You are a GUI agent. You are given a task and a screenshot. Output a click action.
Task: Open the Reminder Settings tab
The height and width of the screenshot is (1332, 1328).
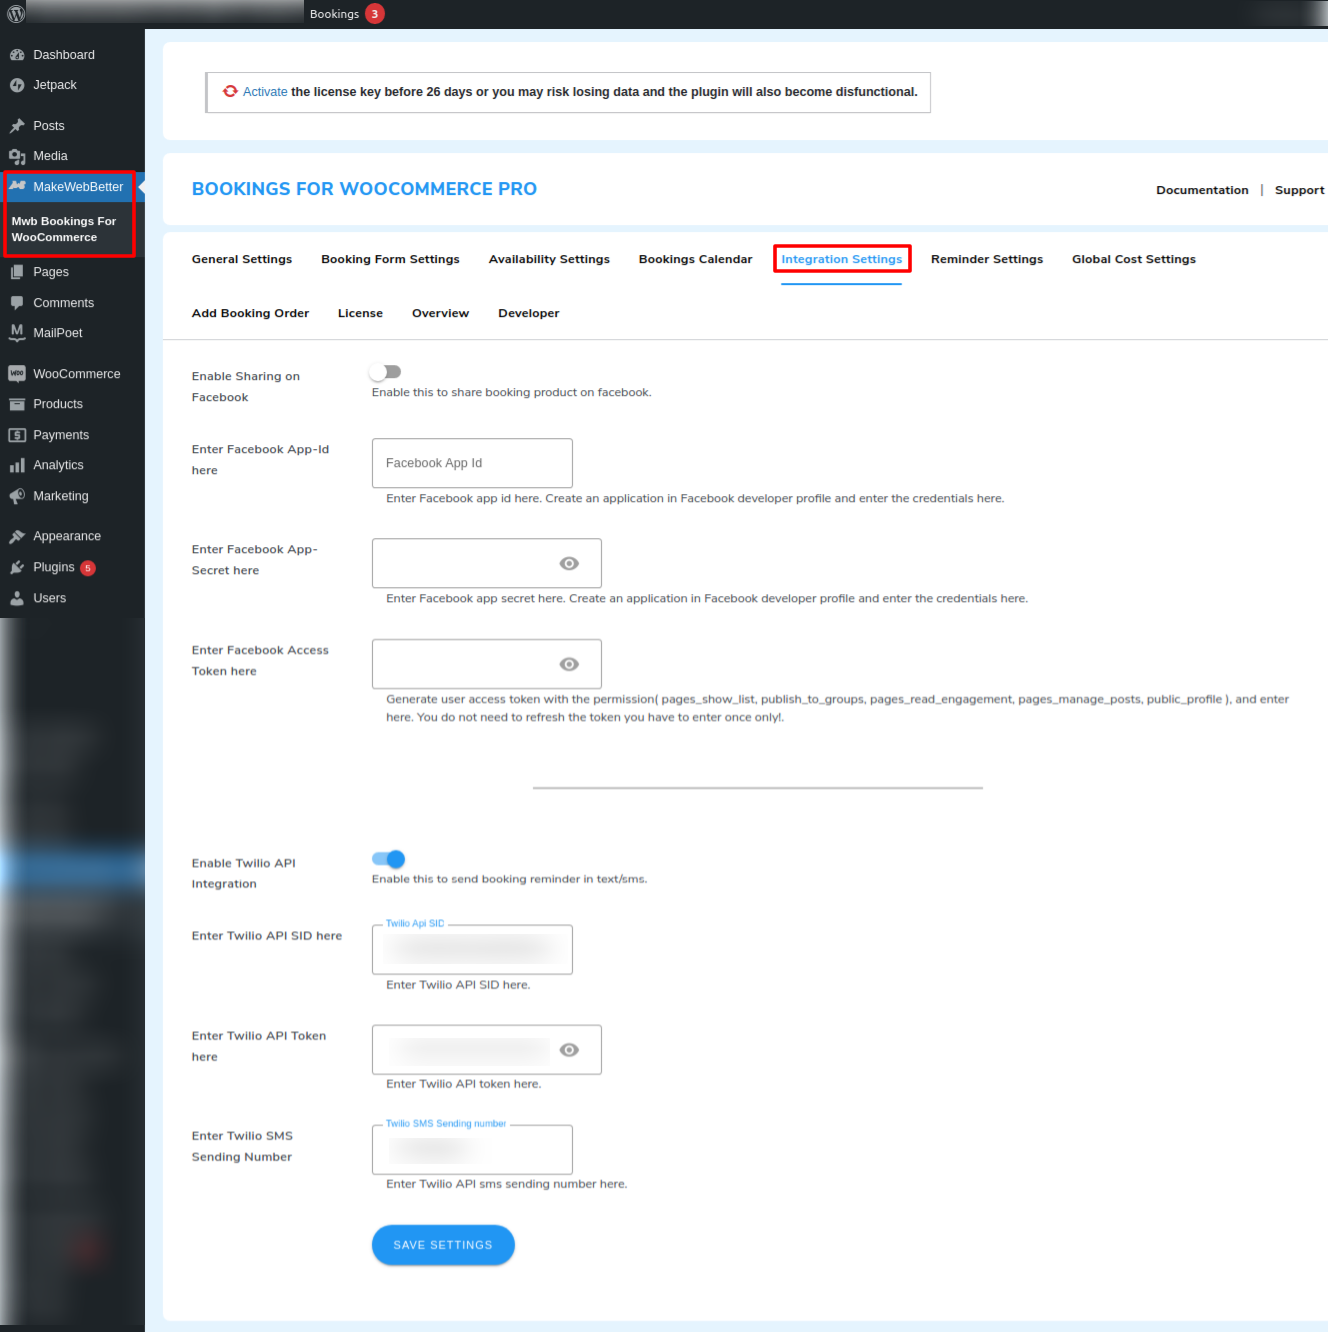coord(987,259)
